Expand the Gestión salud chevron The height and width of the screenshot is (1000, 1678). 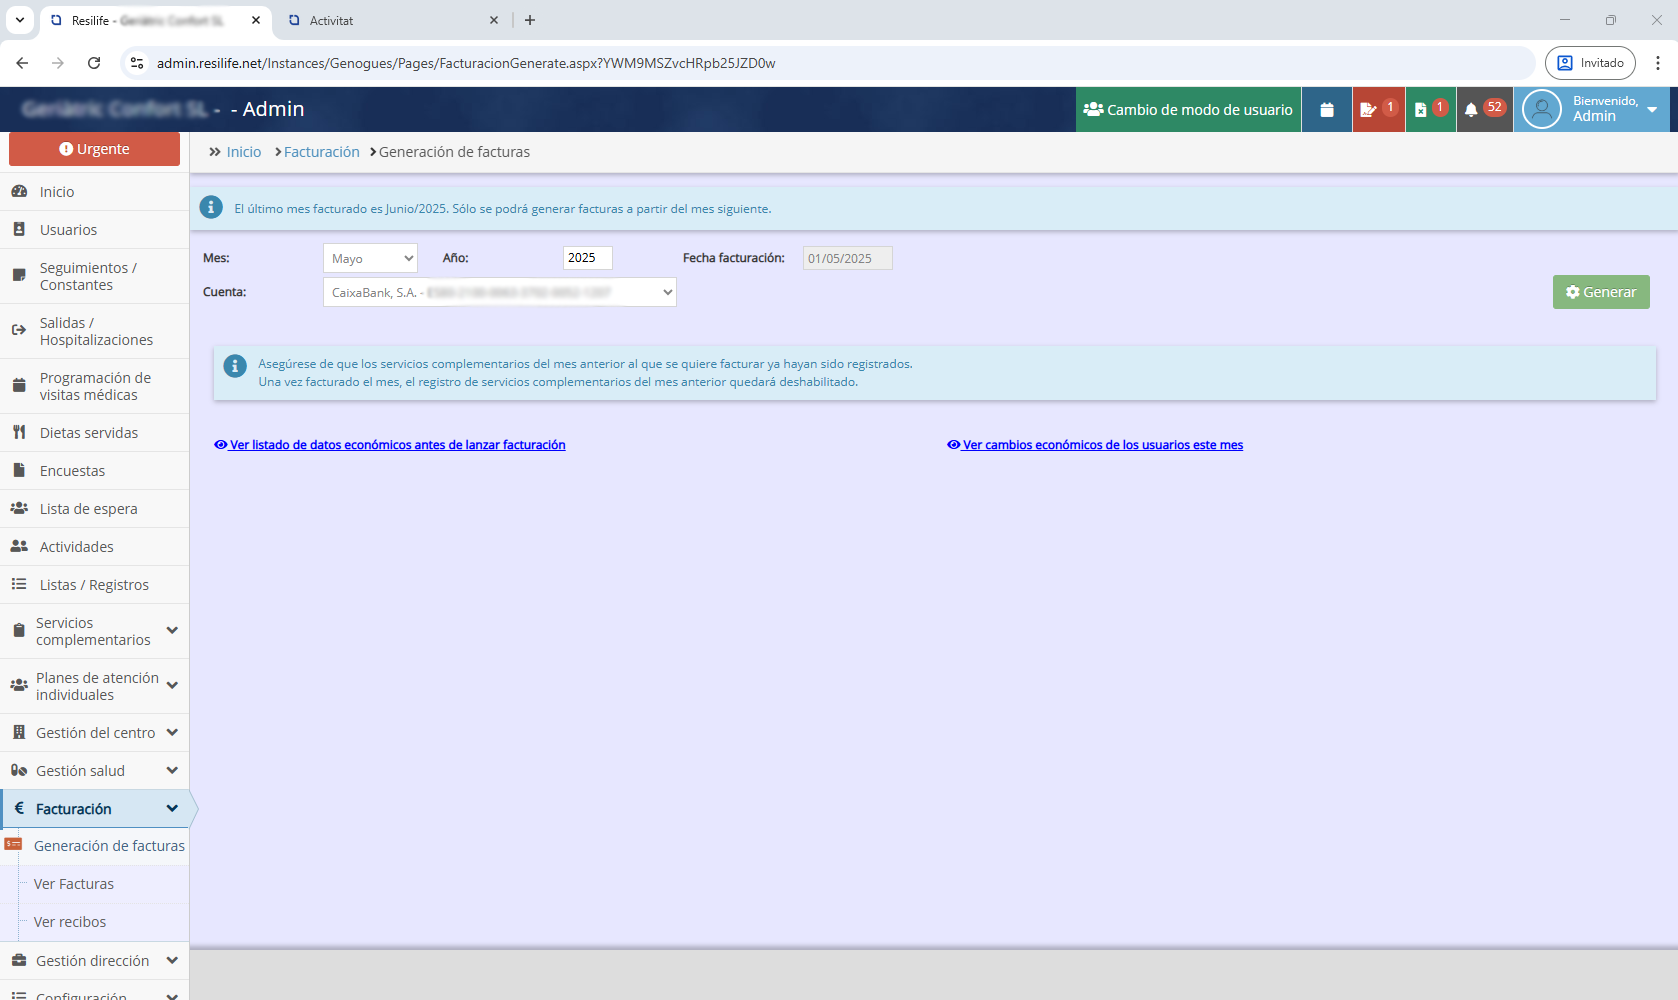tap(172, 770)
